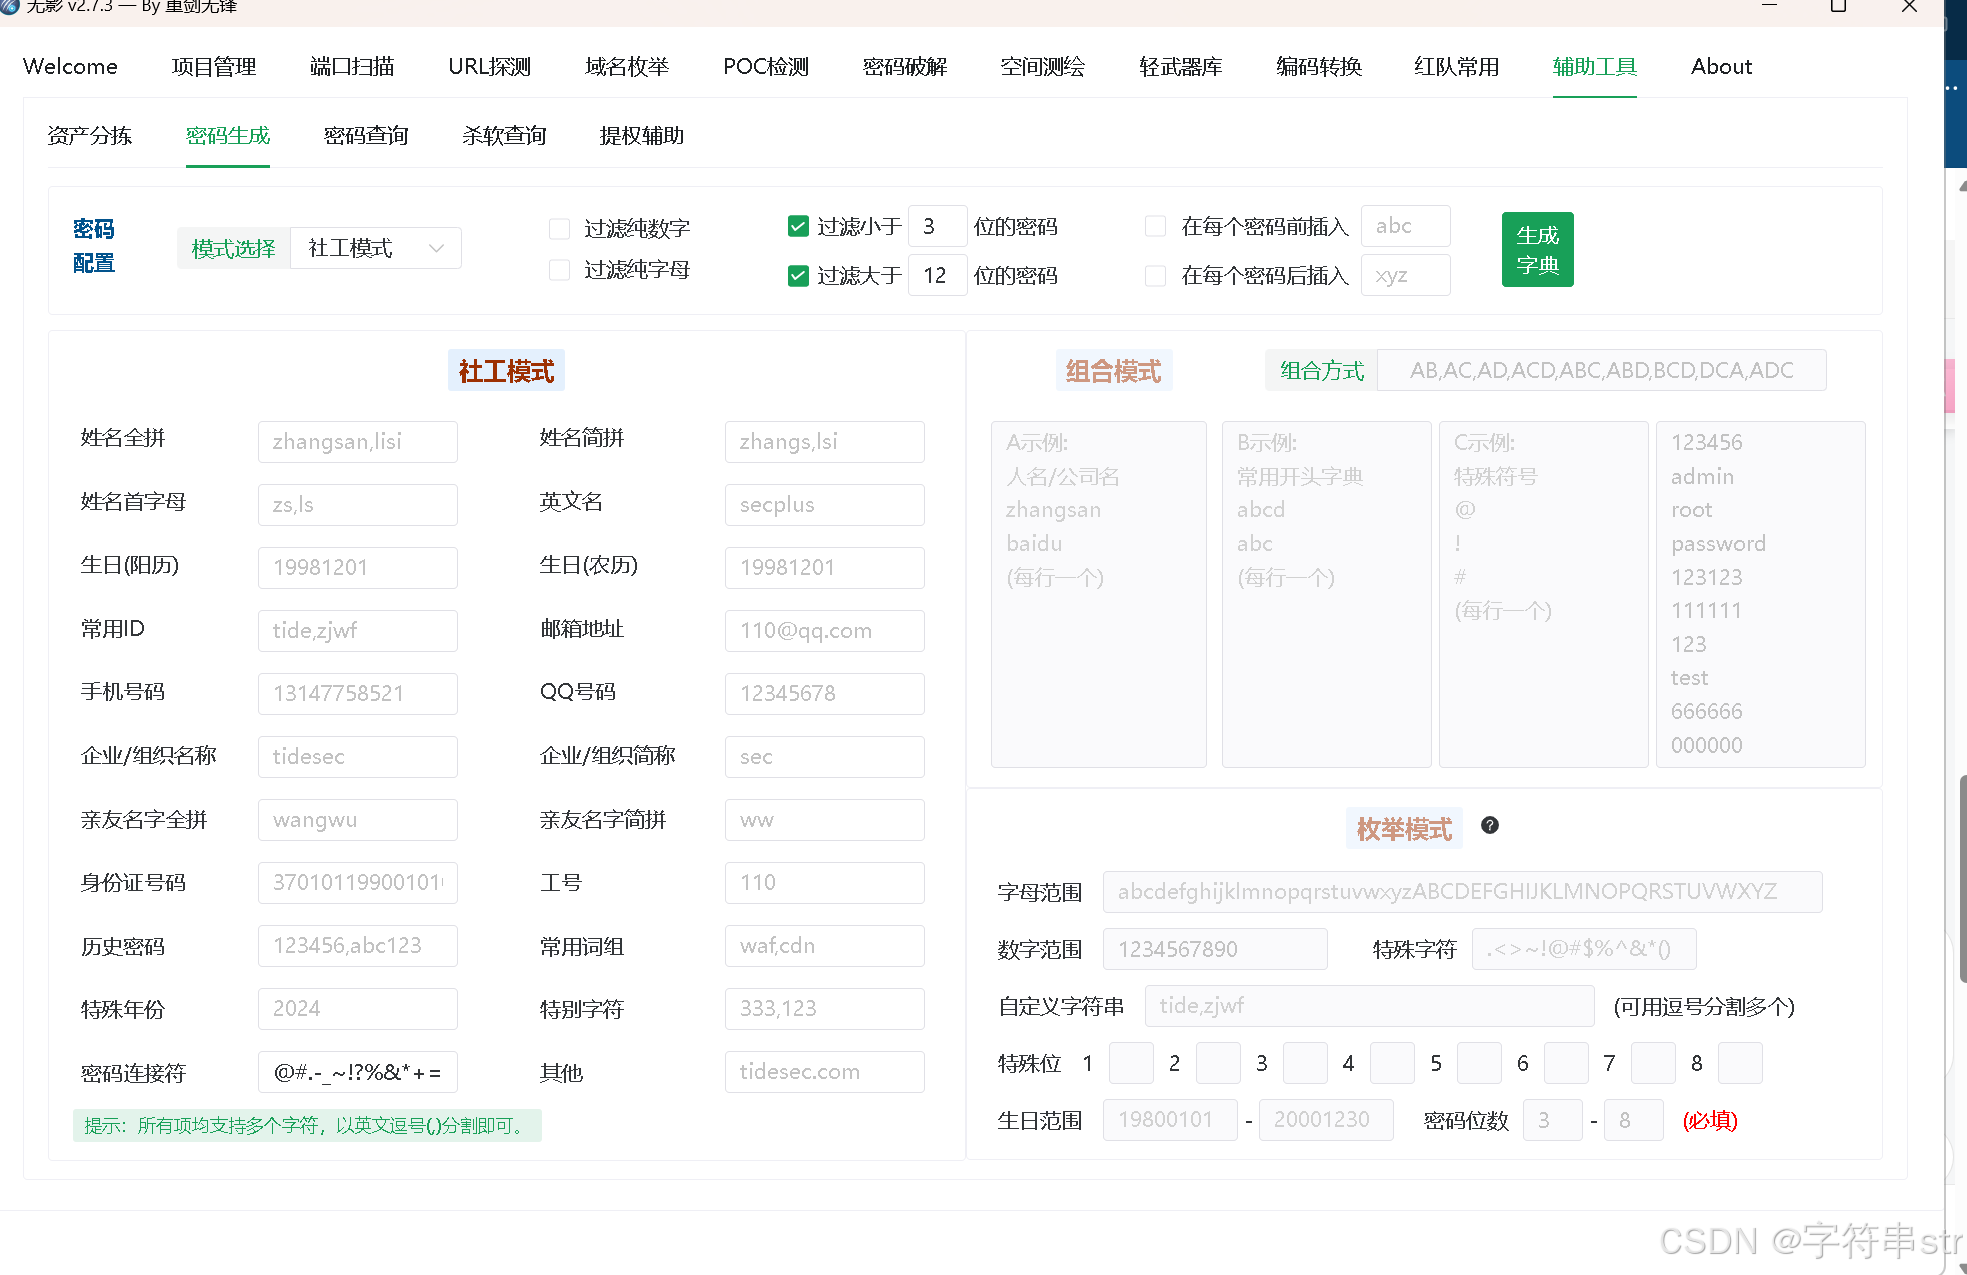Screen dimensions: 1967x1275
Task: Maximize the window with the title bar button
Action: click(1837, 7)
